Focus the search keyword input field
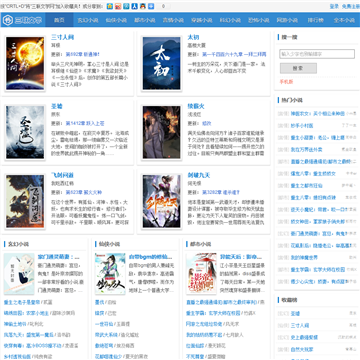The width and height of the screenshot is (360, 360). (317, 54)
